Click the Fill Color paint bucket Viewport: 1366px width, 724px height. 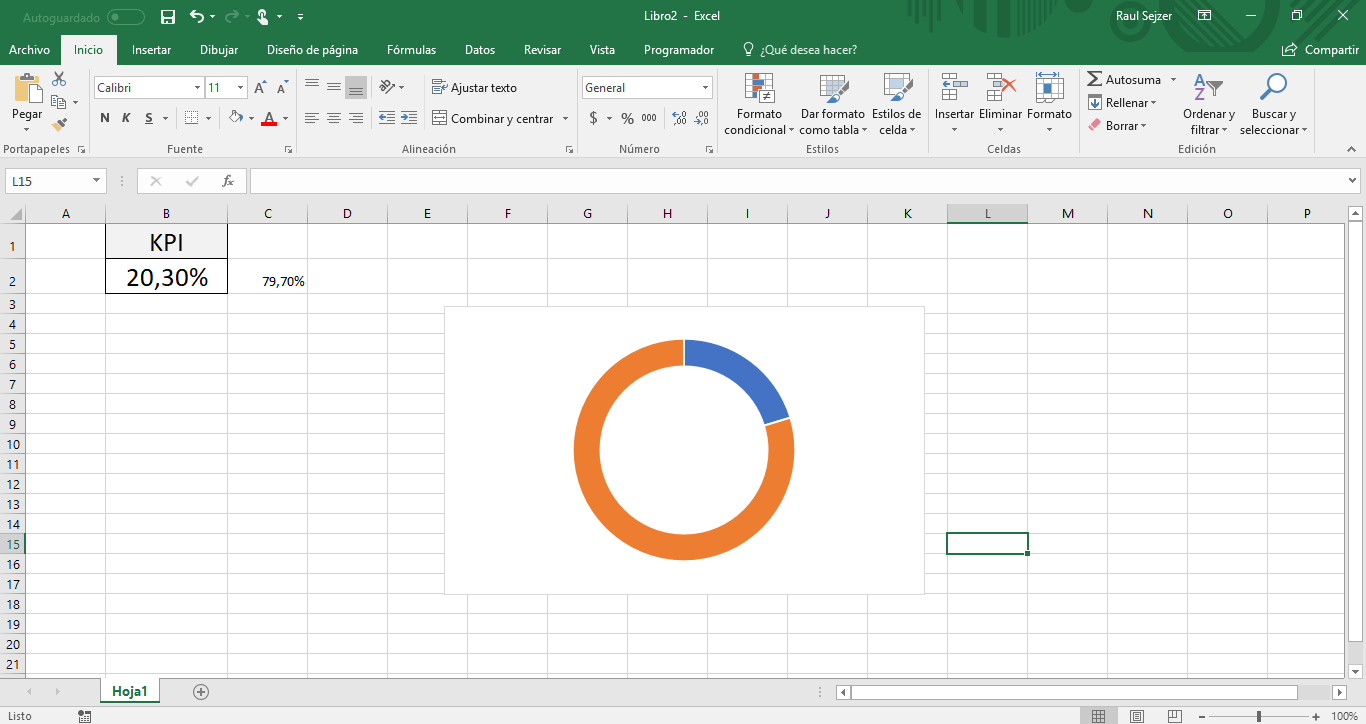tap(235, 118)
